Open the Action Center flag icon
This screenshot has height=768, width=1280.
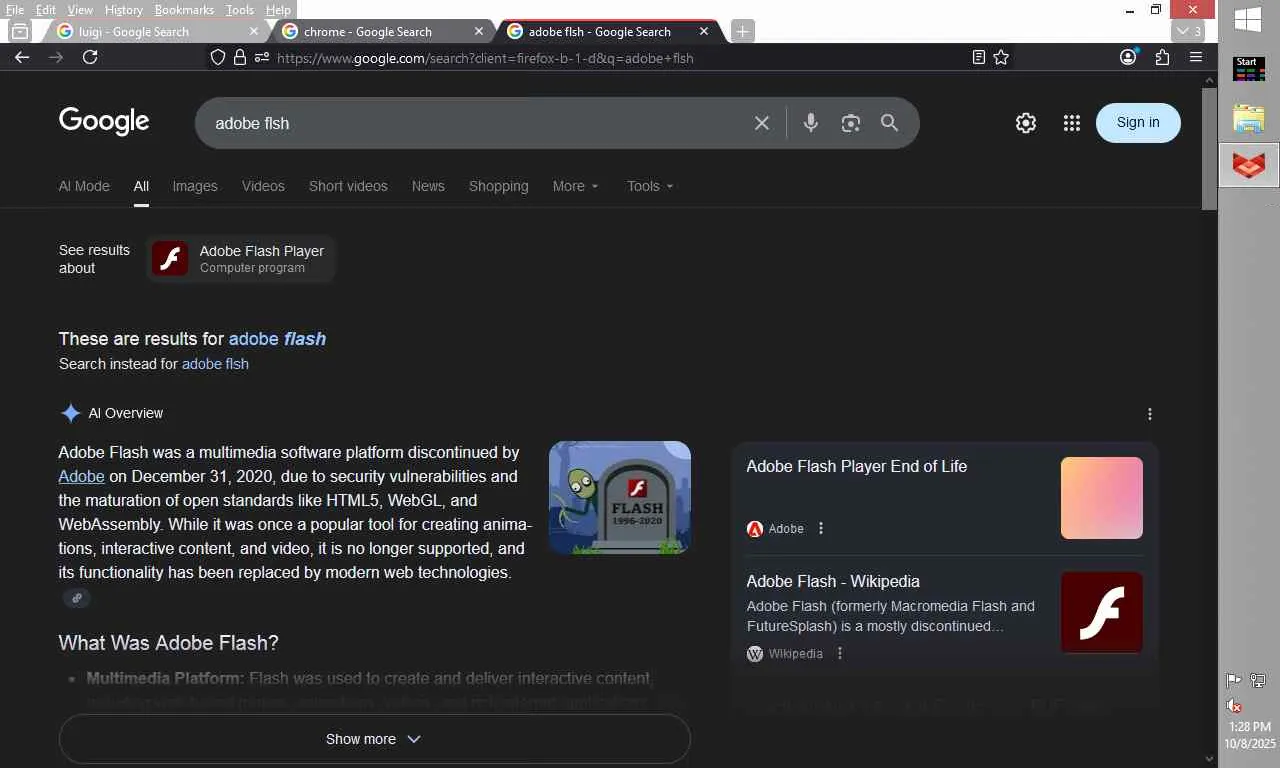tap(1234, 681)
